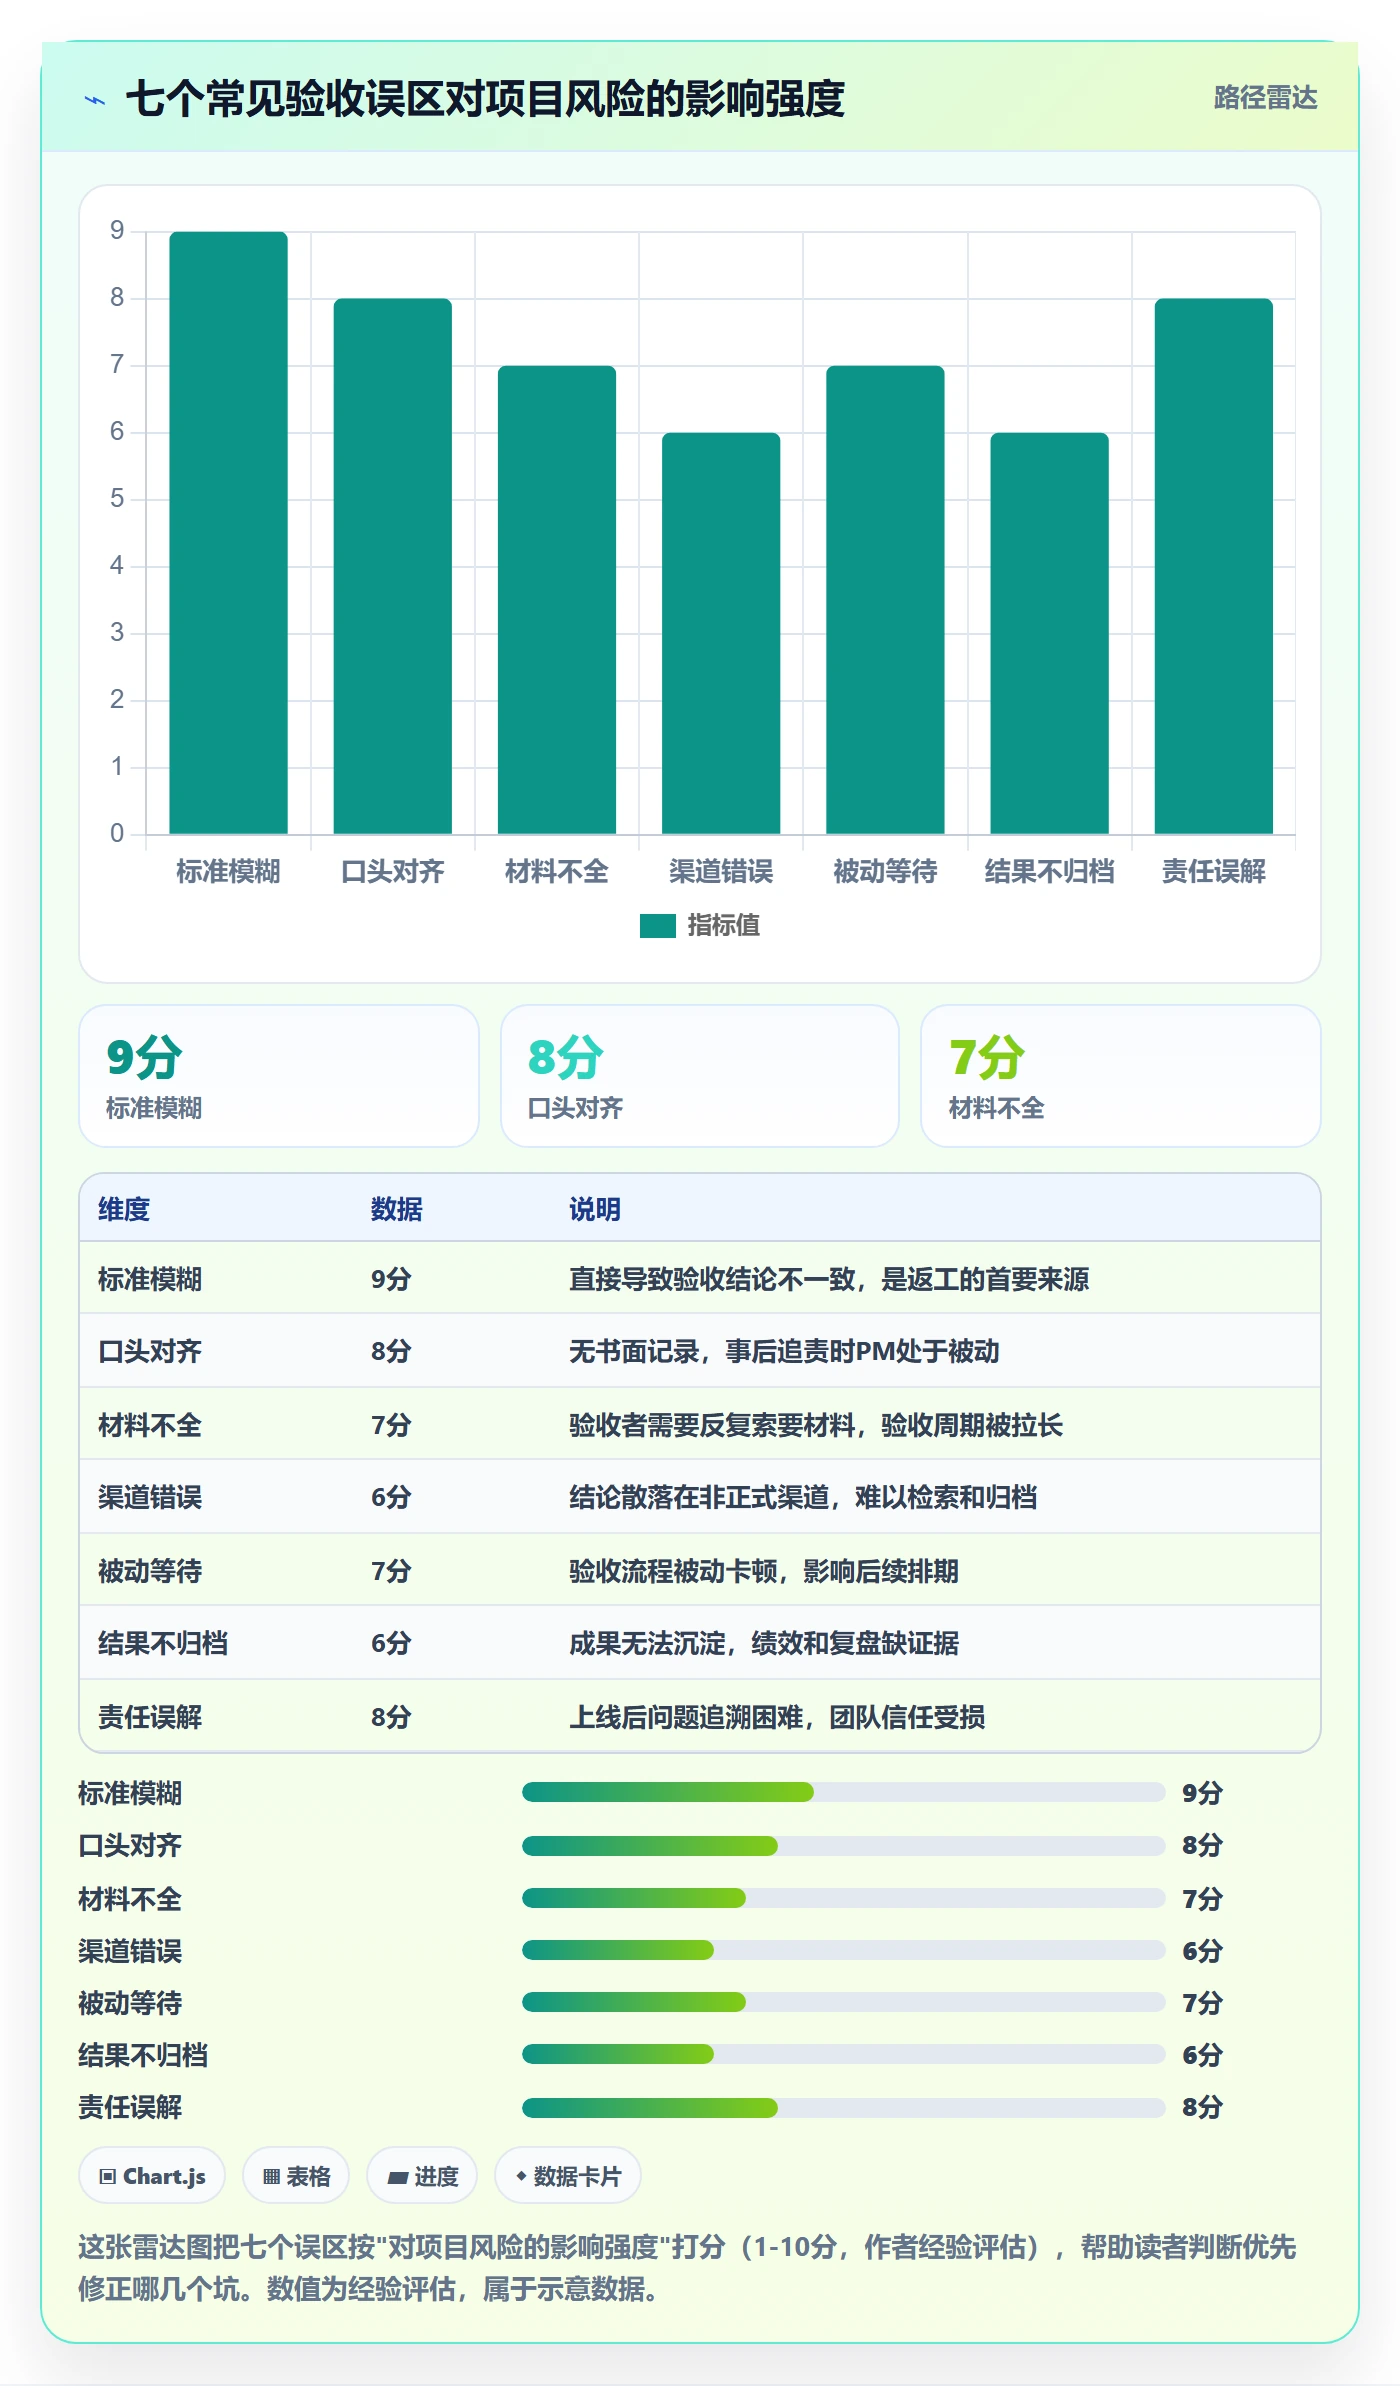Click the 口头对齐 bar in the chart
The width and height of the screenshot is (1400, 2386).
(x=393, y=566)
